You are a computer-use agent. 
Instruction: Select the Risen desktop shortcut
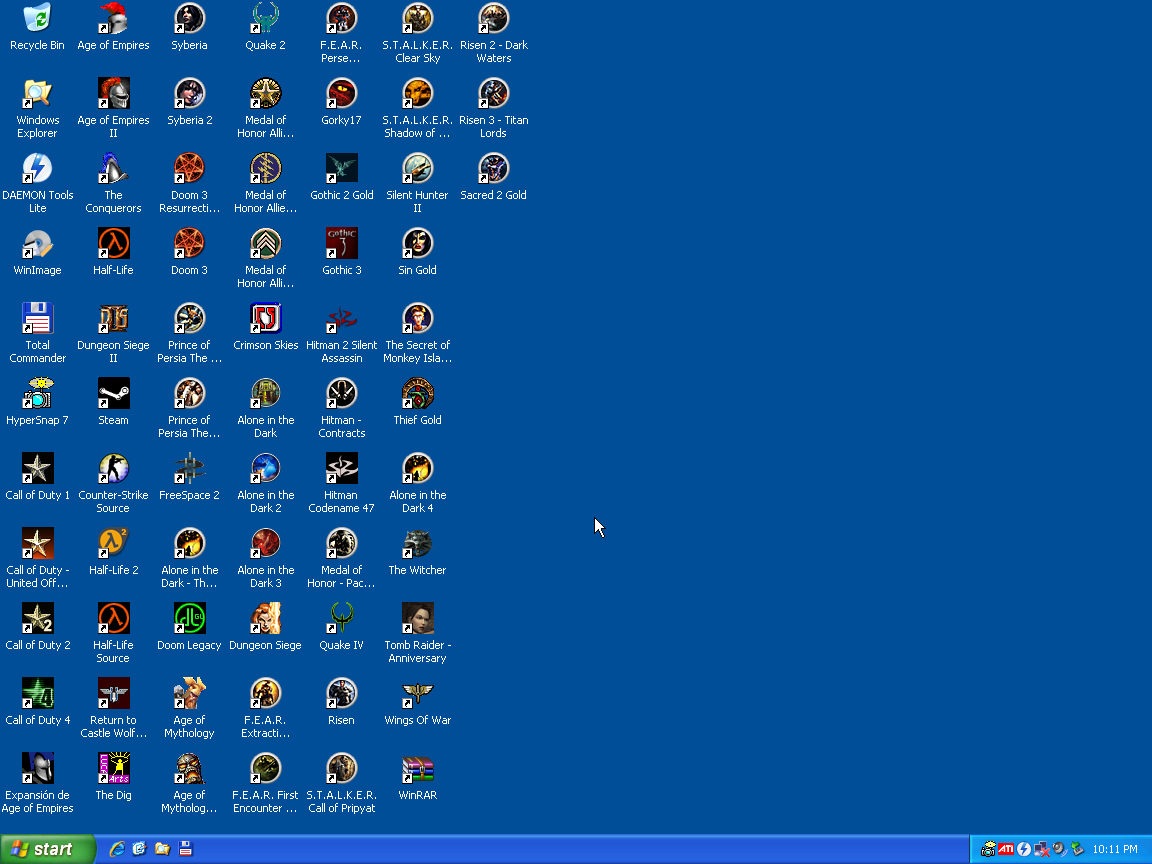tap(342, 694)
